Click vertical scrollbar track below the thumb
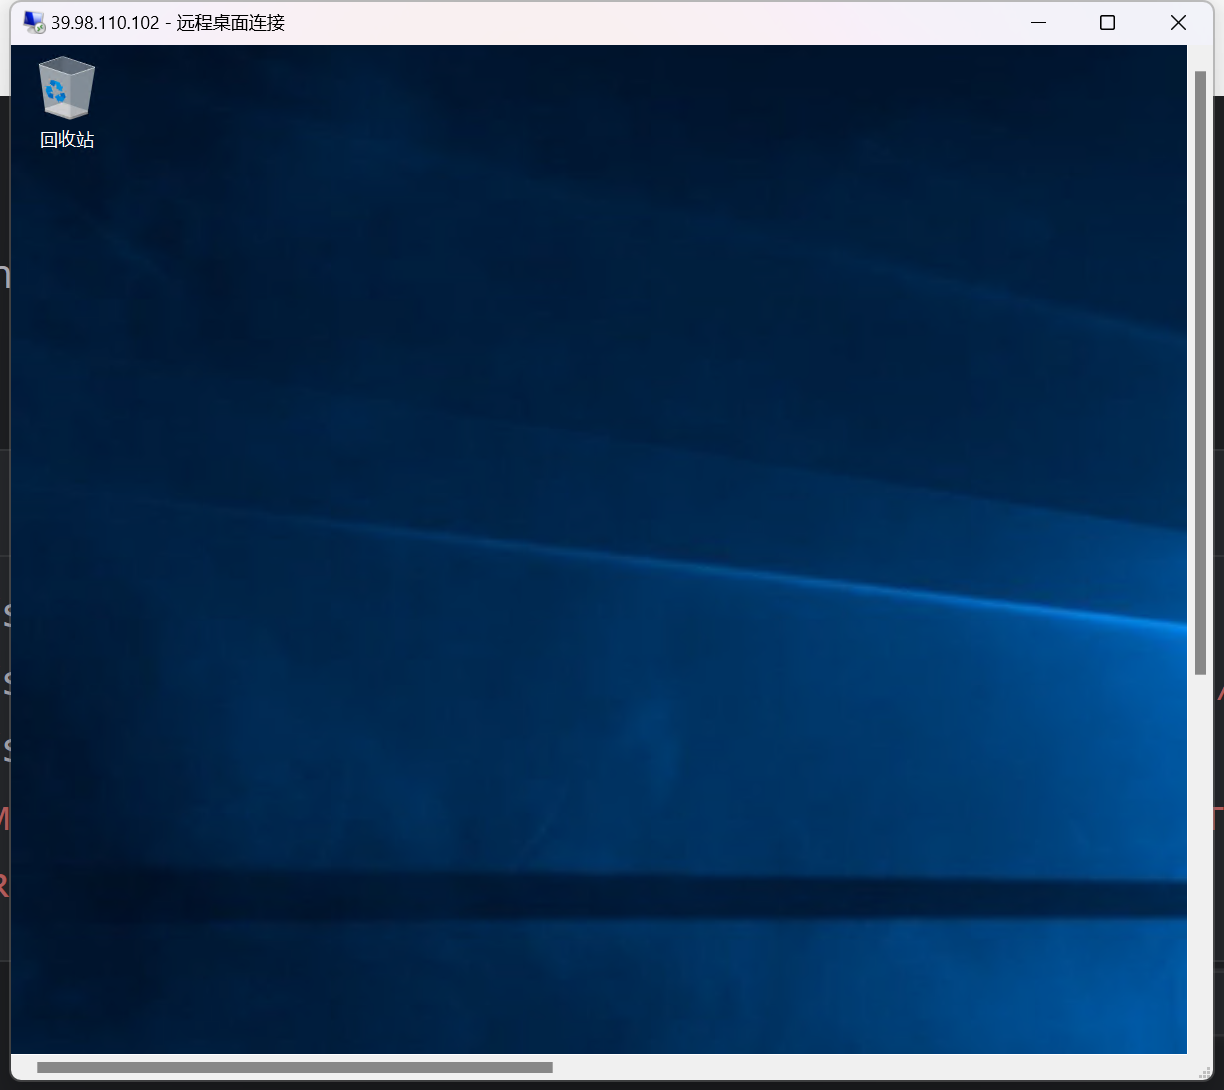The height and width of the screenshot is (1090, 1224). (1201, 860)
